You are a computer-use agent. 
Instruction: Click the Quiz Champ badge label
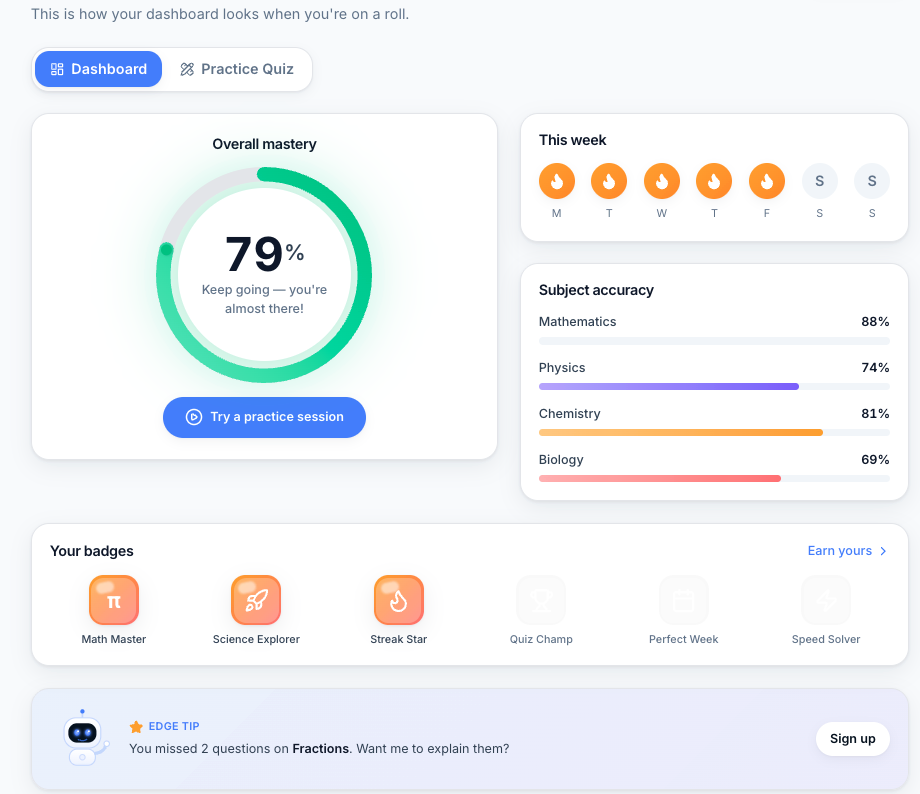click(541, 639)
